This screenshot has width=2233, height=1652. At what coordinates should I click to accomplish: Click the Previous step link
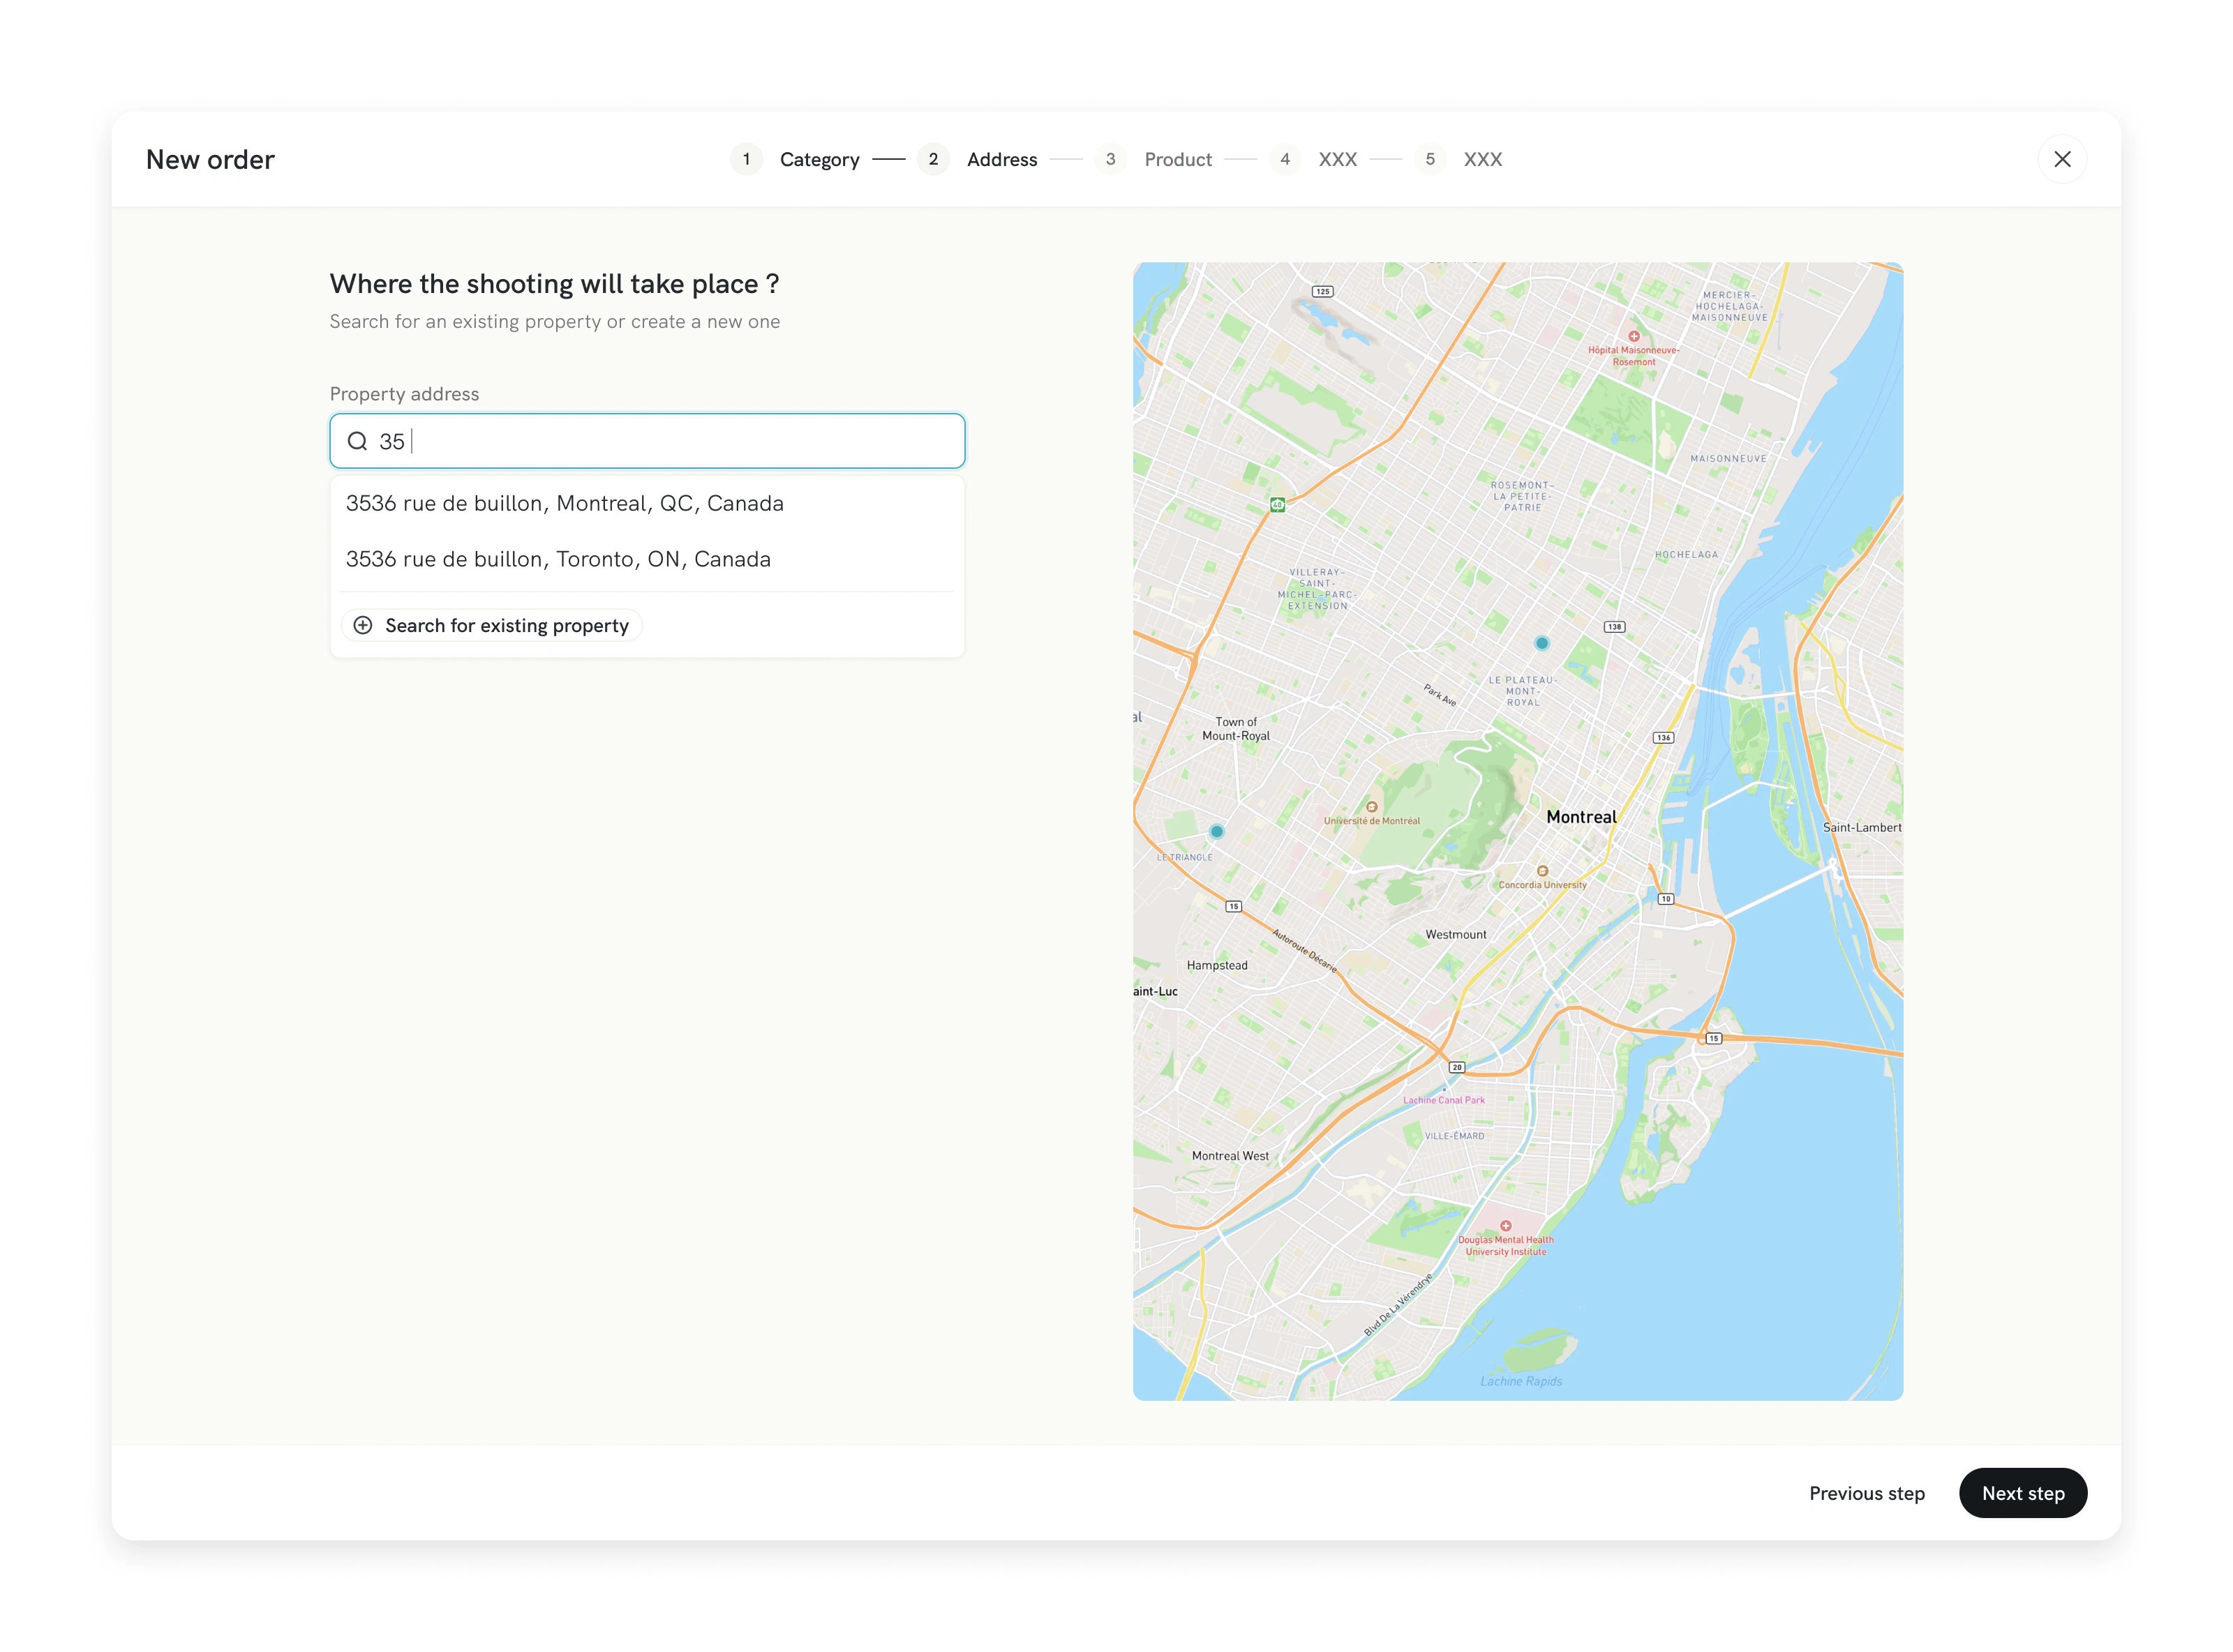[x=1866, y=1493]
